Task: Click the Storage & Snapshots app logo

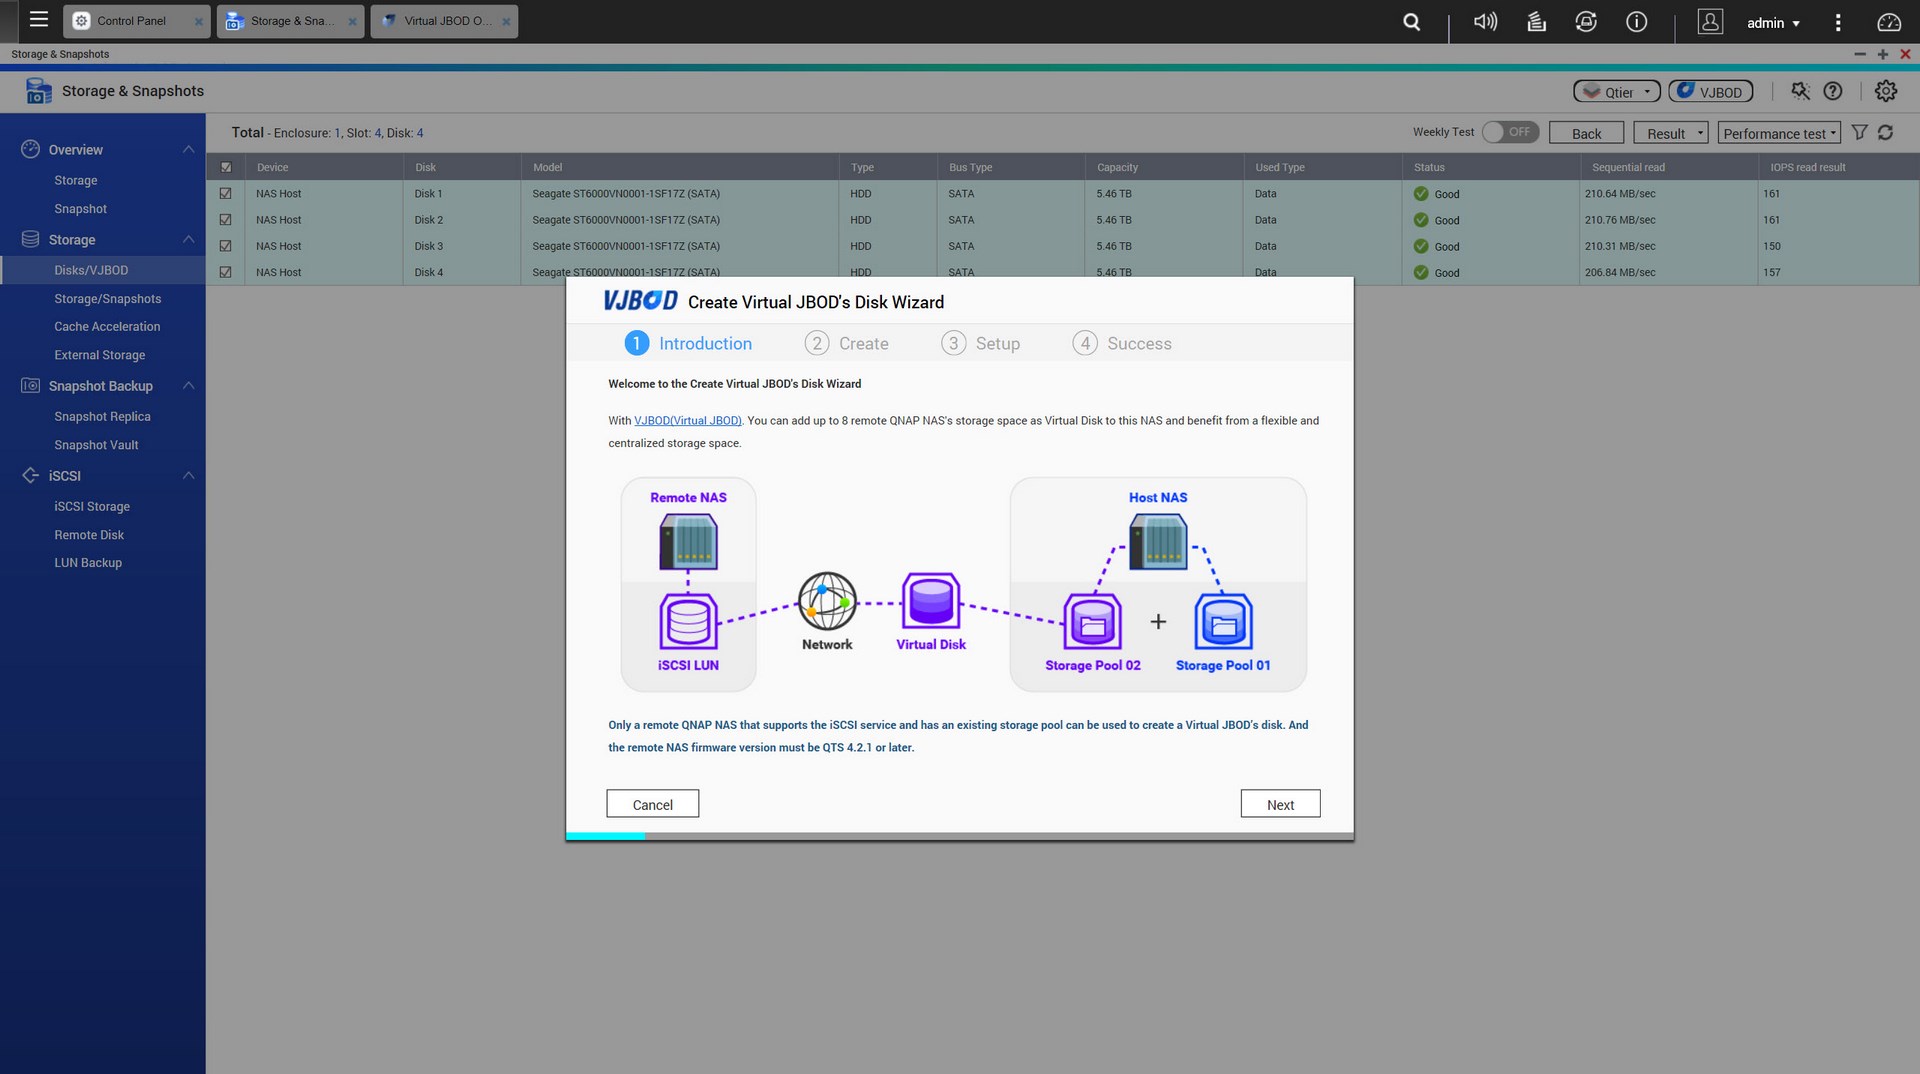Action: [38, 91]
